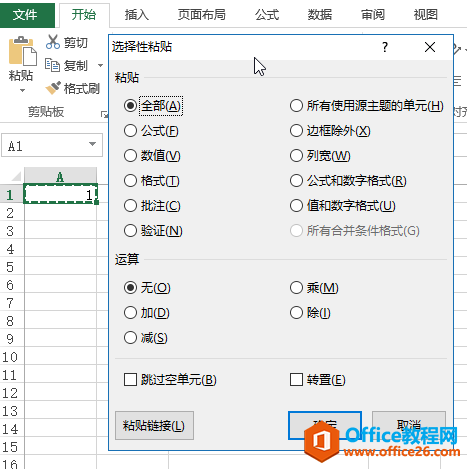The image size is (467, 469).
Task: Switch to the 公式 ribbon tab
Action: click(267, 15)
